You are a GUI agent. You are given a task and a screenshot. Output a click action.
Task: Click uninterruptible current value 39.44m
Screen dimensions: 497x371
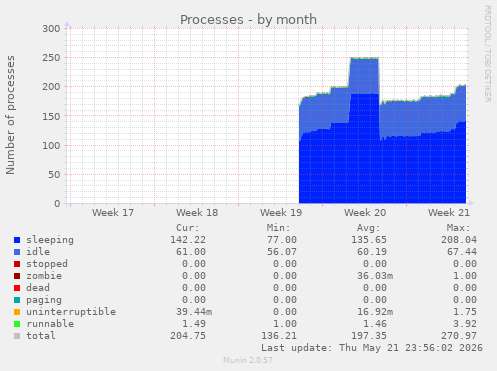click(194, 312)
